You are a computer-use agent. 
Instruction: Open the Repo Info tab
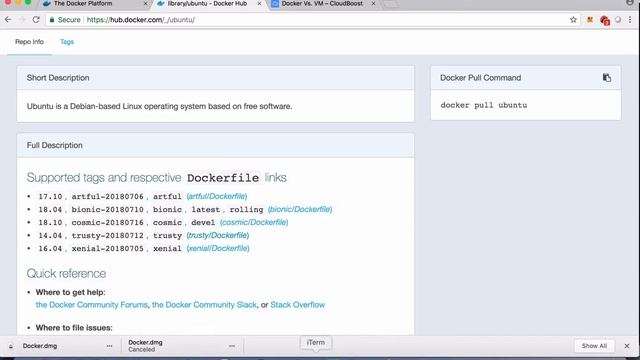tap(29, 42)
